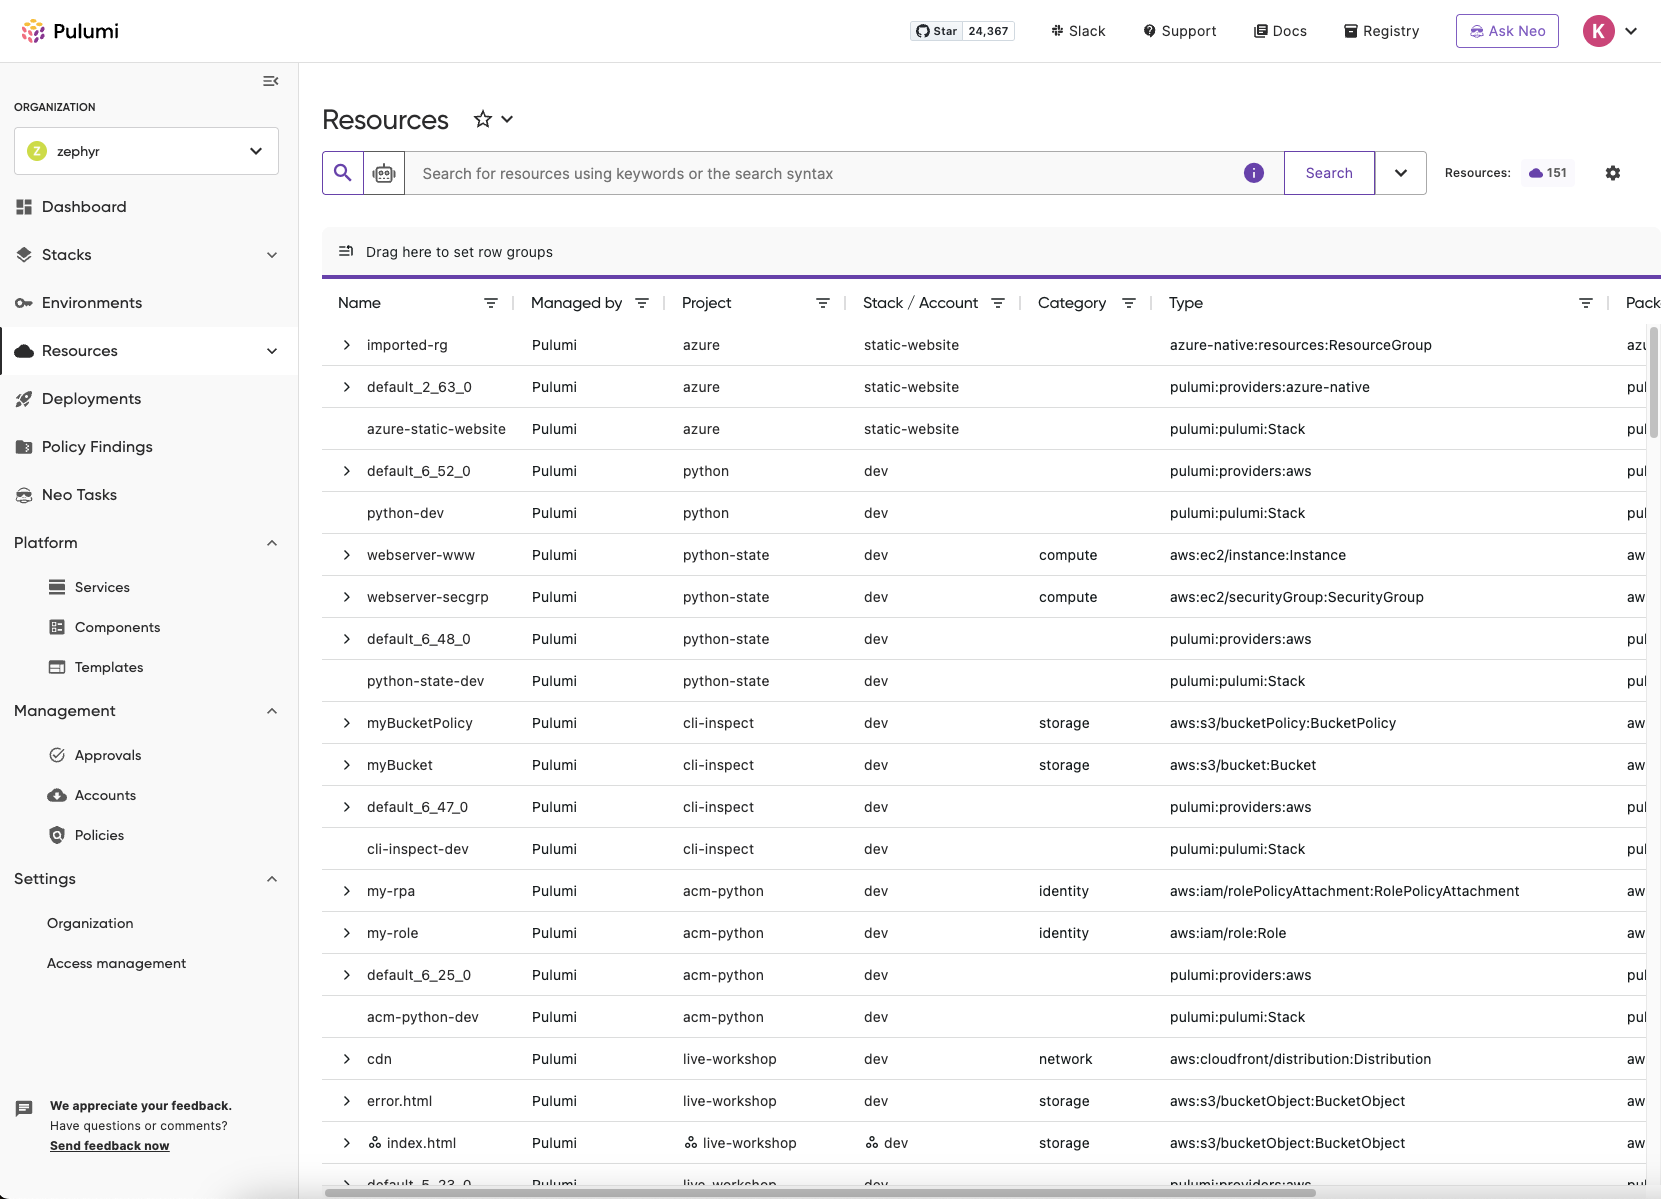Open the Type column filter

(x=1585, y=302)
